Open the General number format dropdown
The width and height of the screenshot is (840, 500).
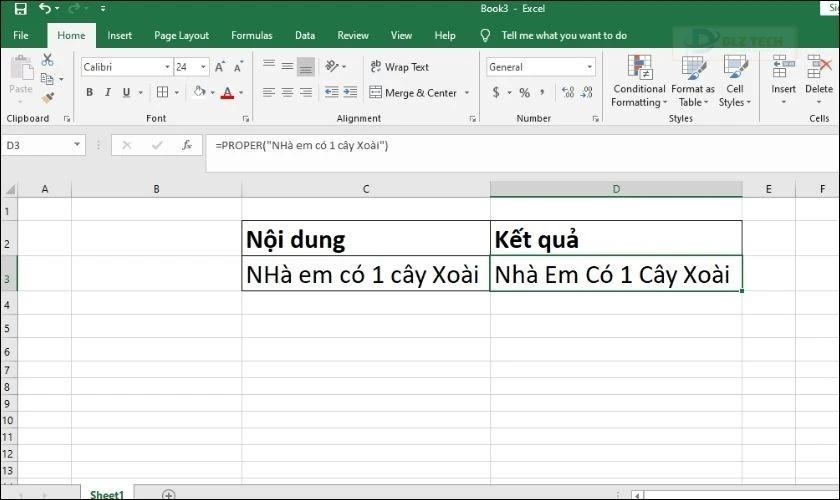coord(589,67)
